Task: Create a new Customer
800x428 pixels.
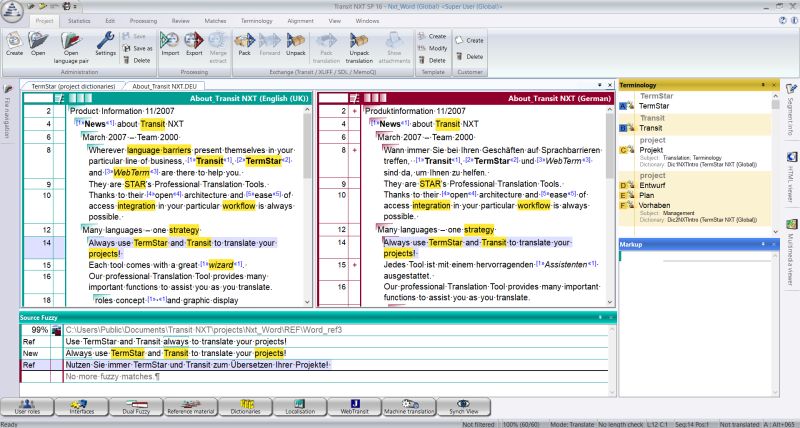Action: [x=469, y=40]
